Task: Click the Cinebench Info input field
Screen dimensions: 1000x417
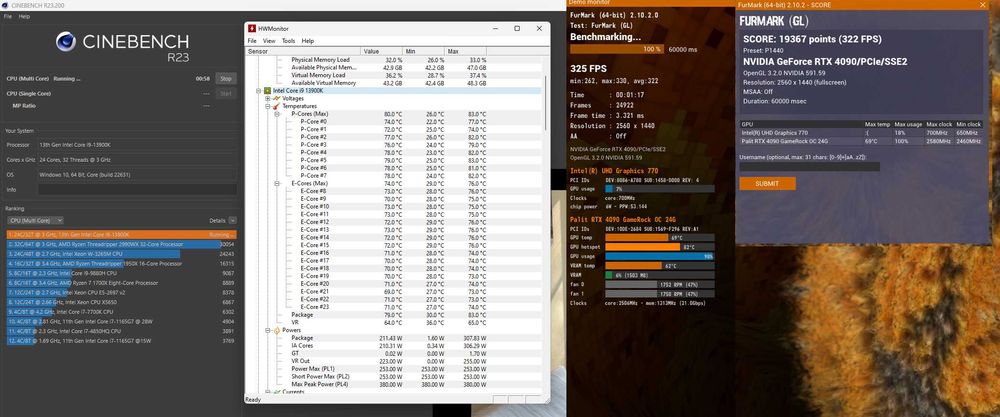Action: [x=137, y=189]
